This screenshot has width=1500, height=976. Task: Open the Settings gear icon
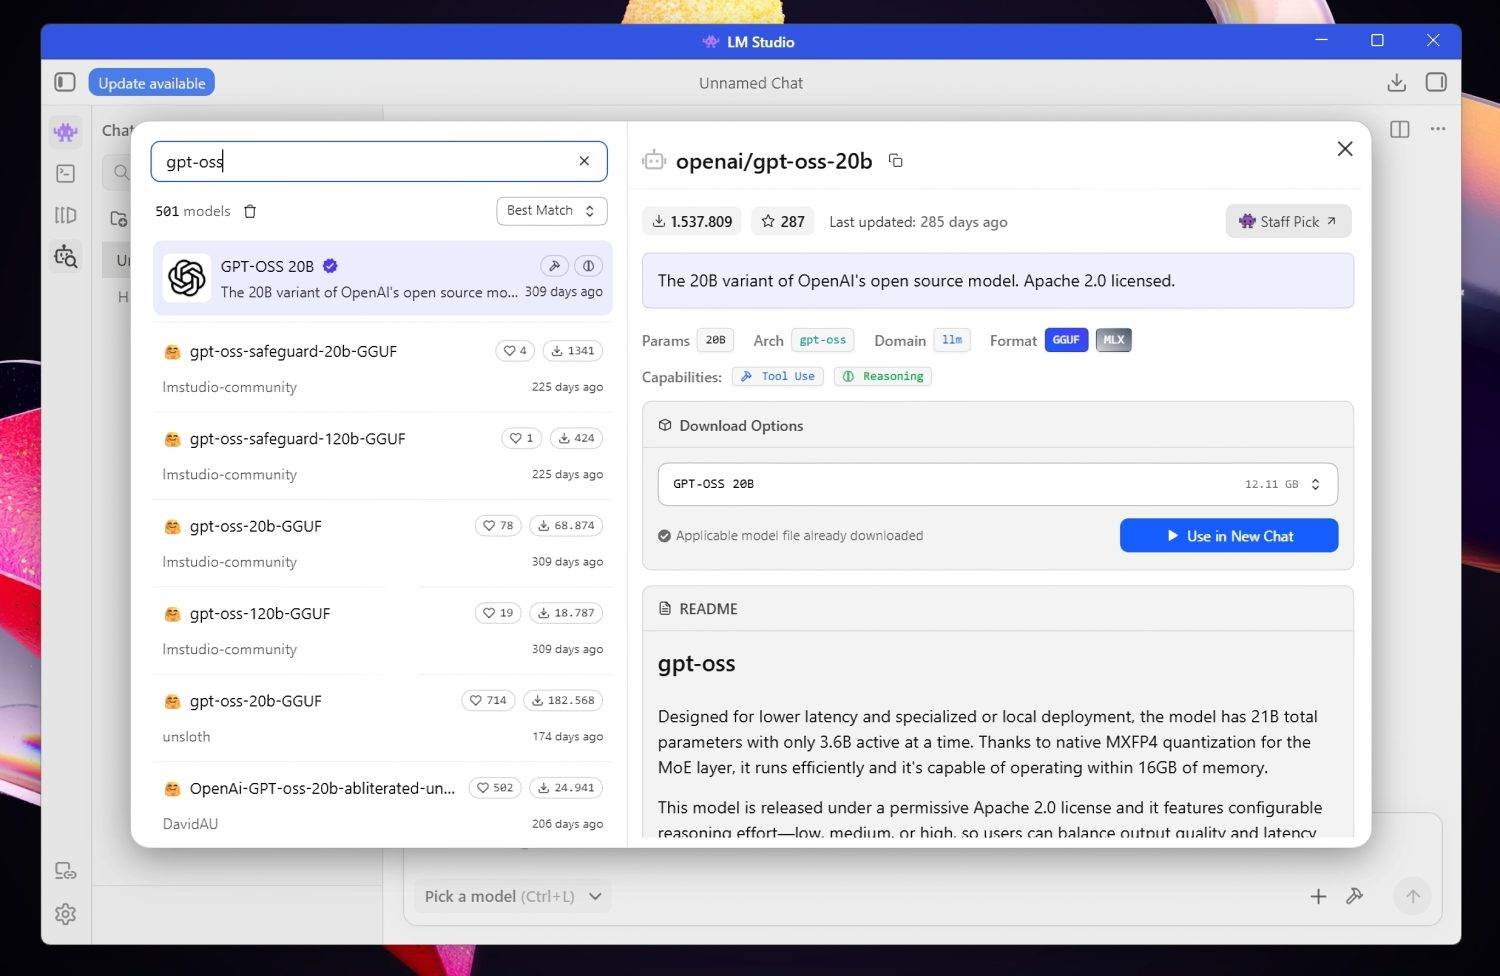click(x=66, y=914)
